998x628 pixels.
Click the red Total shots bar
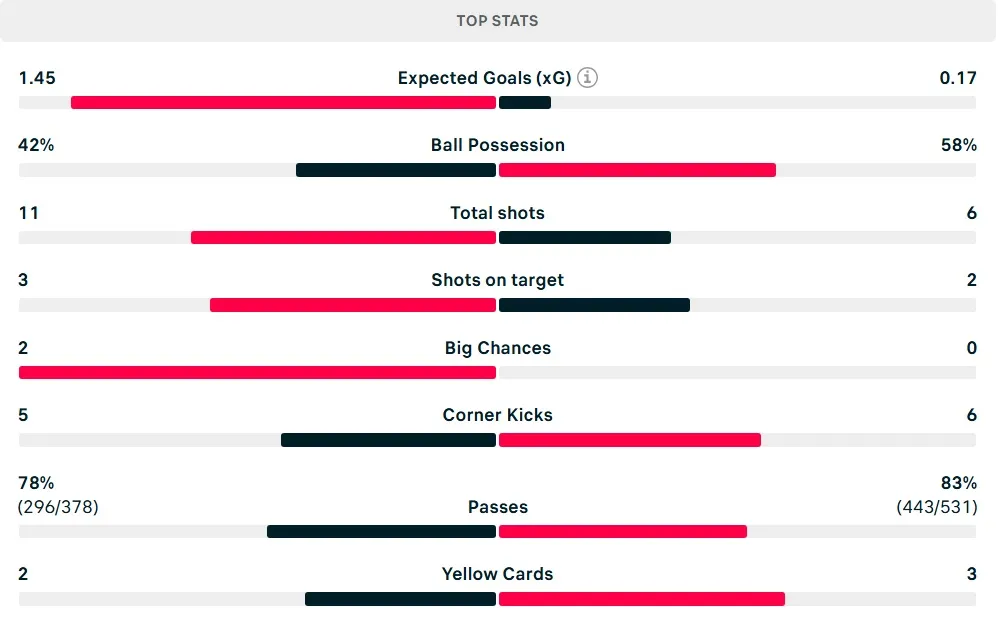tap(343, 237)
